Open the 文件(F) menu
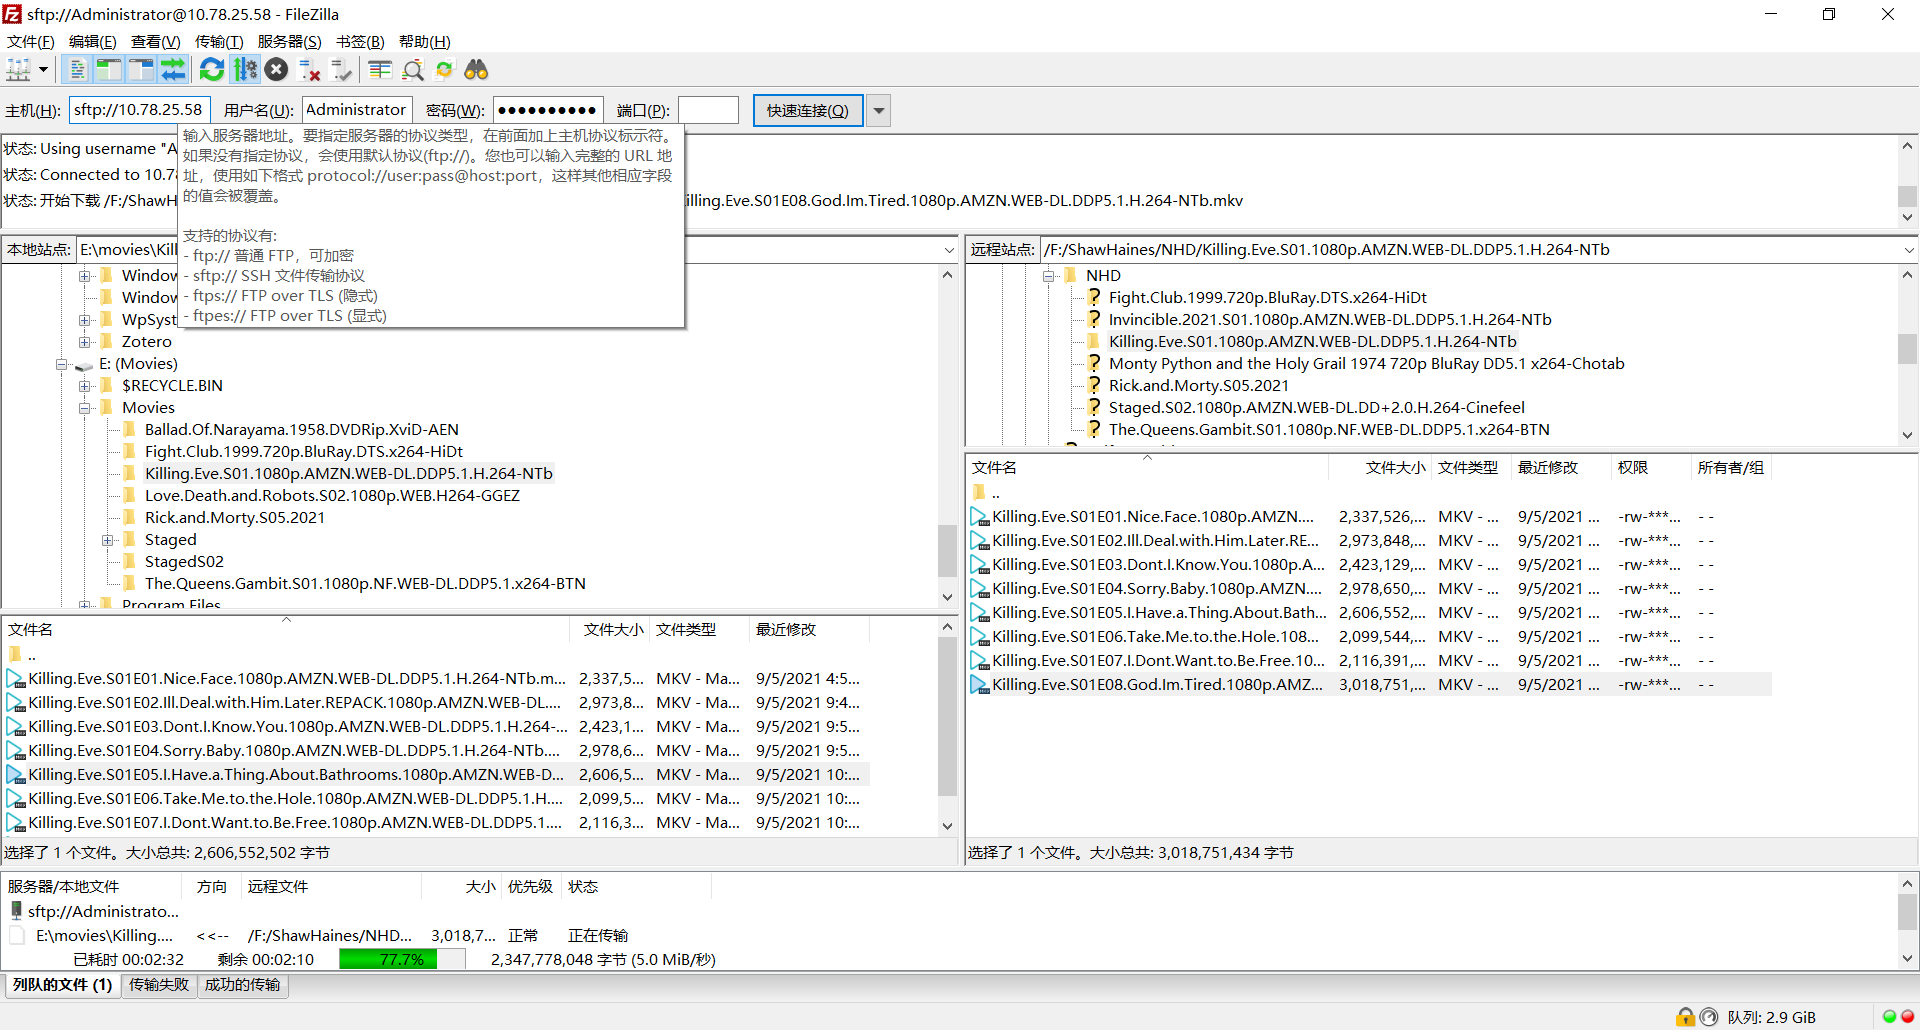 click(x=30, y=41)
